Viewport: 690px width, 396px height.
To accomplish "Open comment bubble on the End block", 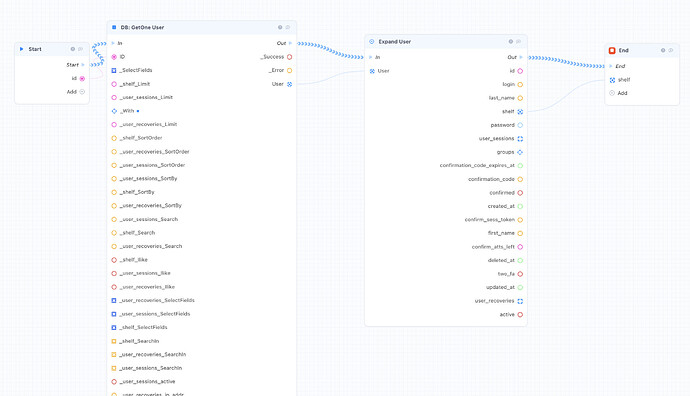I will (671, 50).
